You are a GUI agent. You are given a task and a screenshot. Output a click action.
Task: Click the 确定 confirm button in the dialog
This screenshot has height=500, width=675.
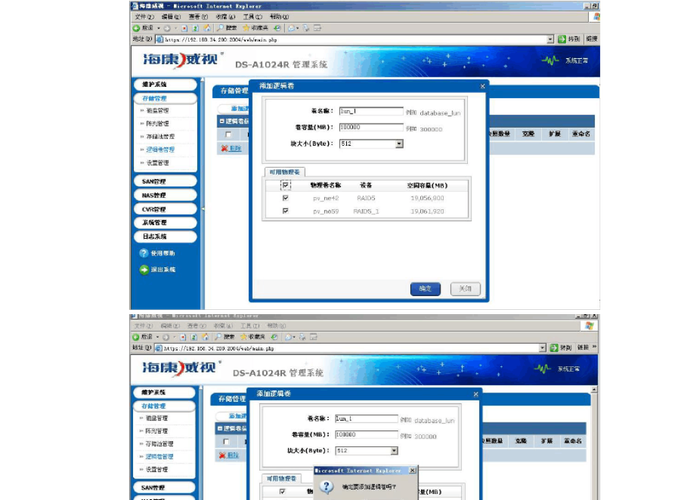pyautogui.click(x=425, y=288)
